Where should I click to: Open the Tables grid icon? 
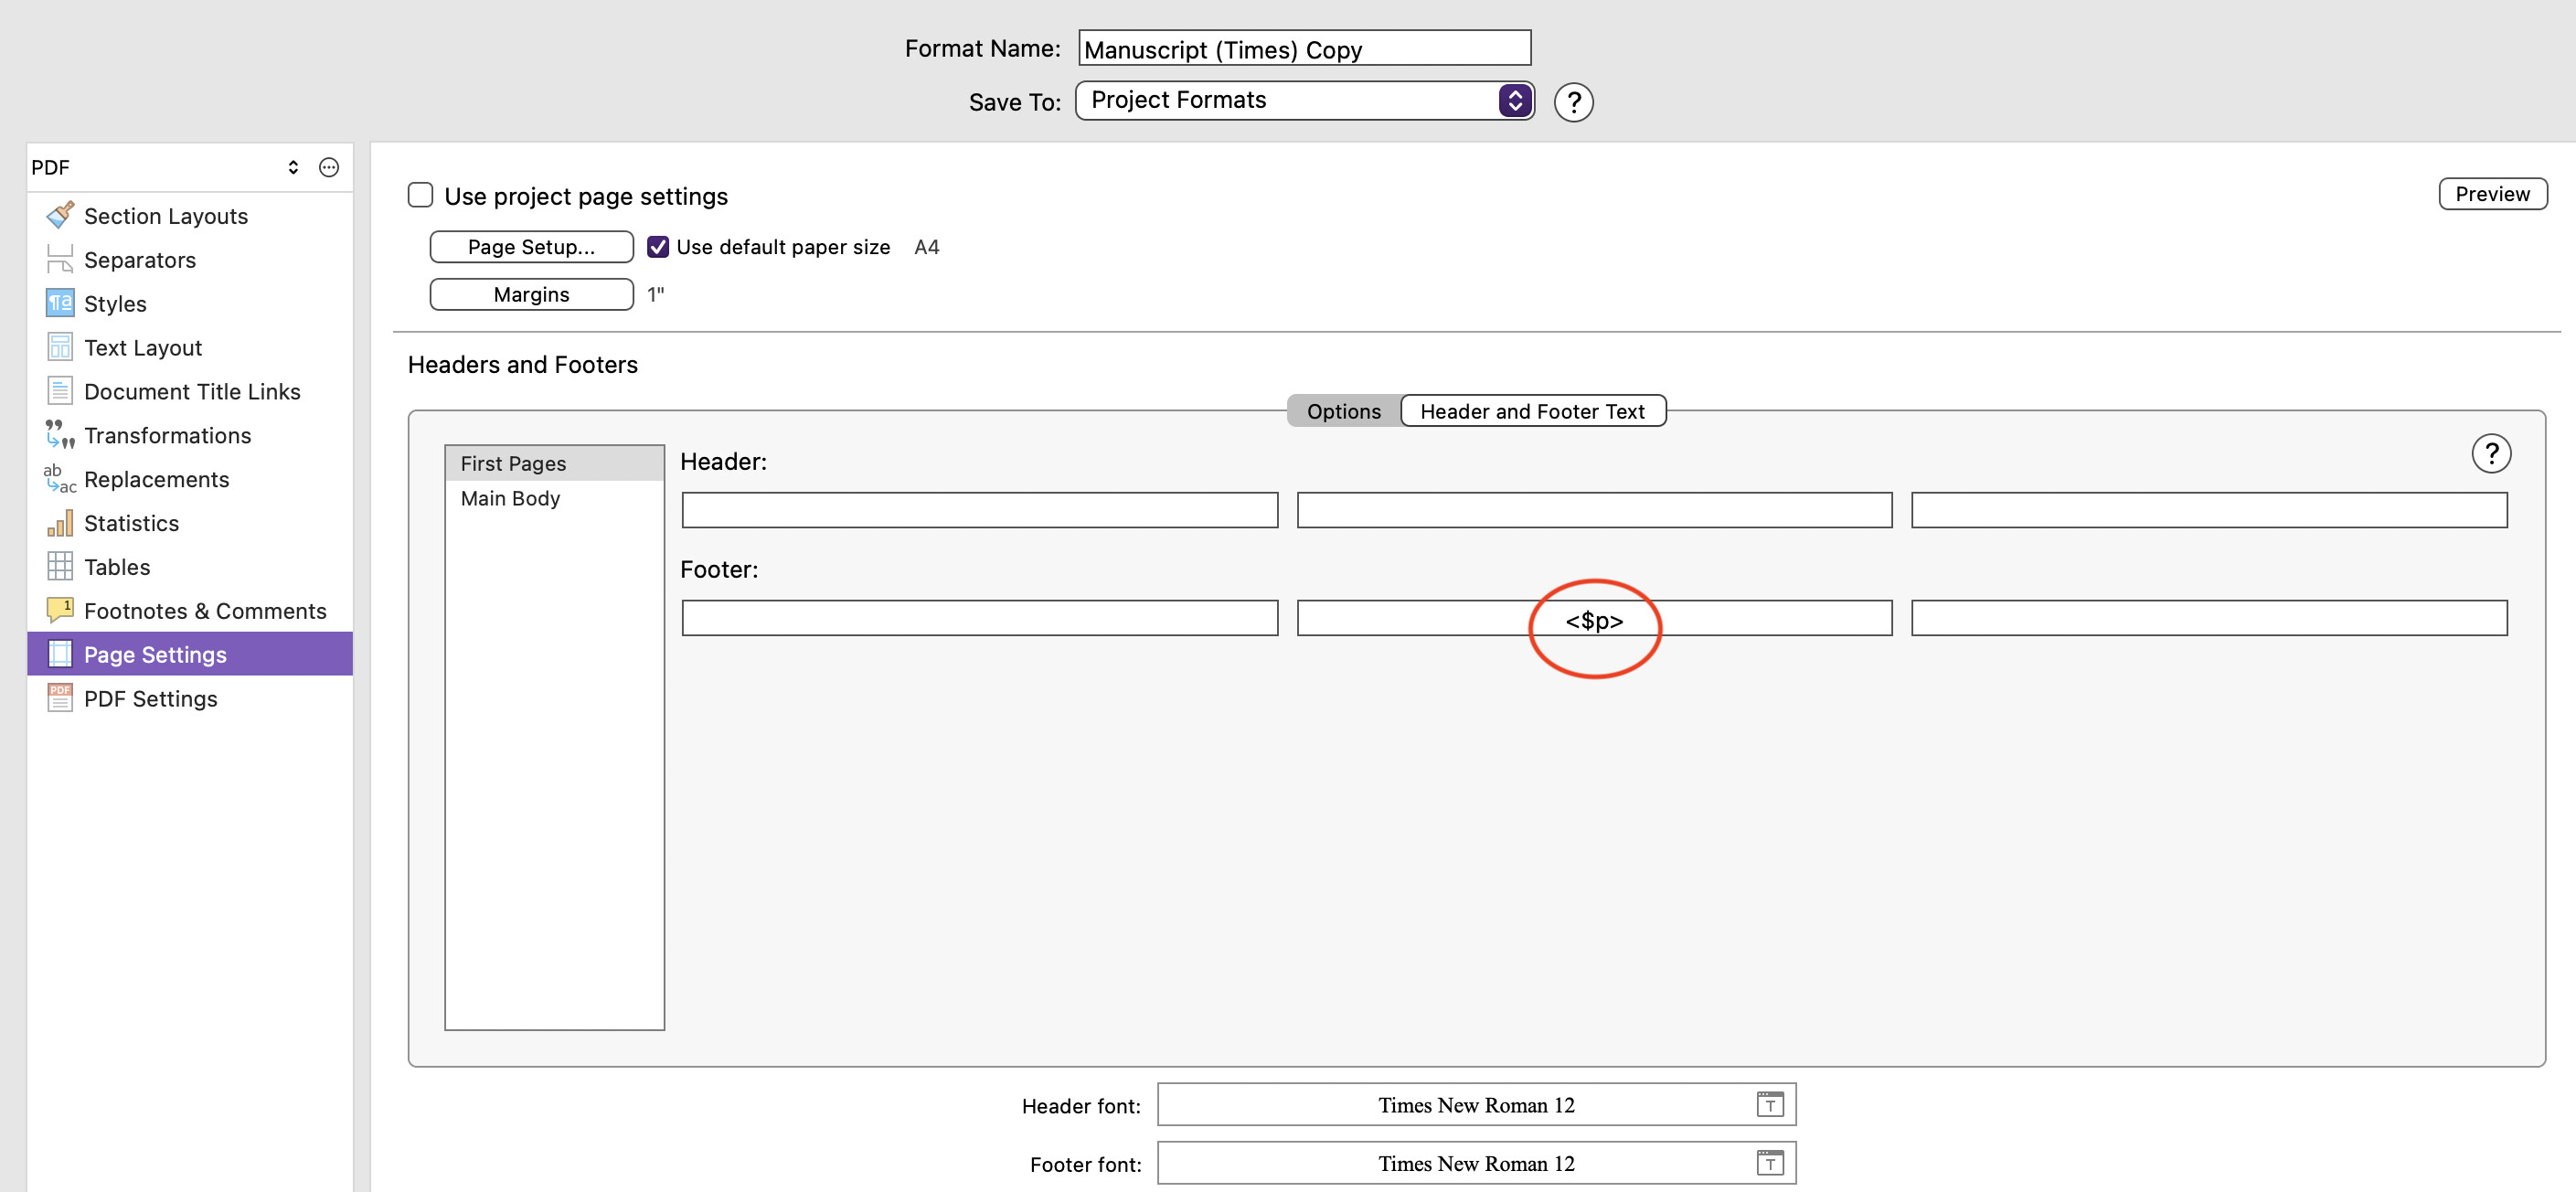[x=60, y=567]
